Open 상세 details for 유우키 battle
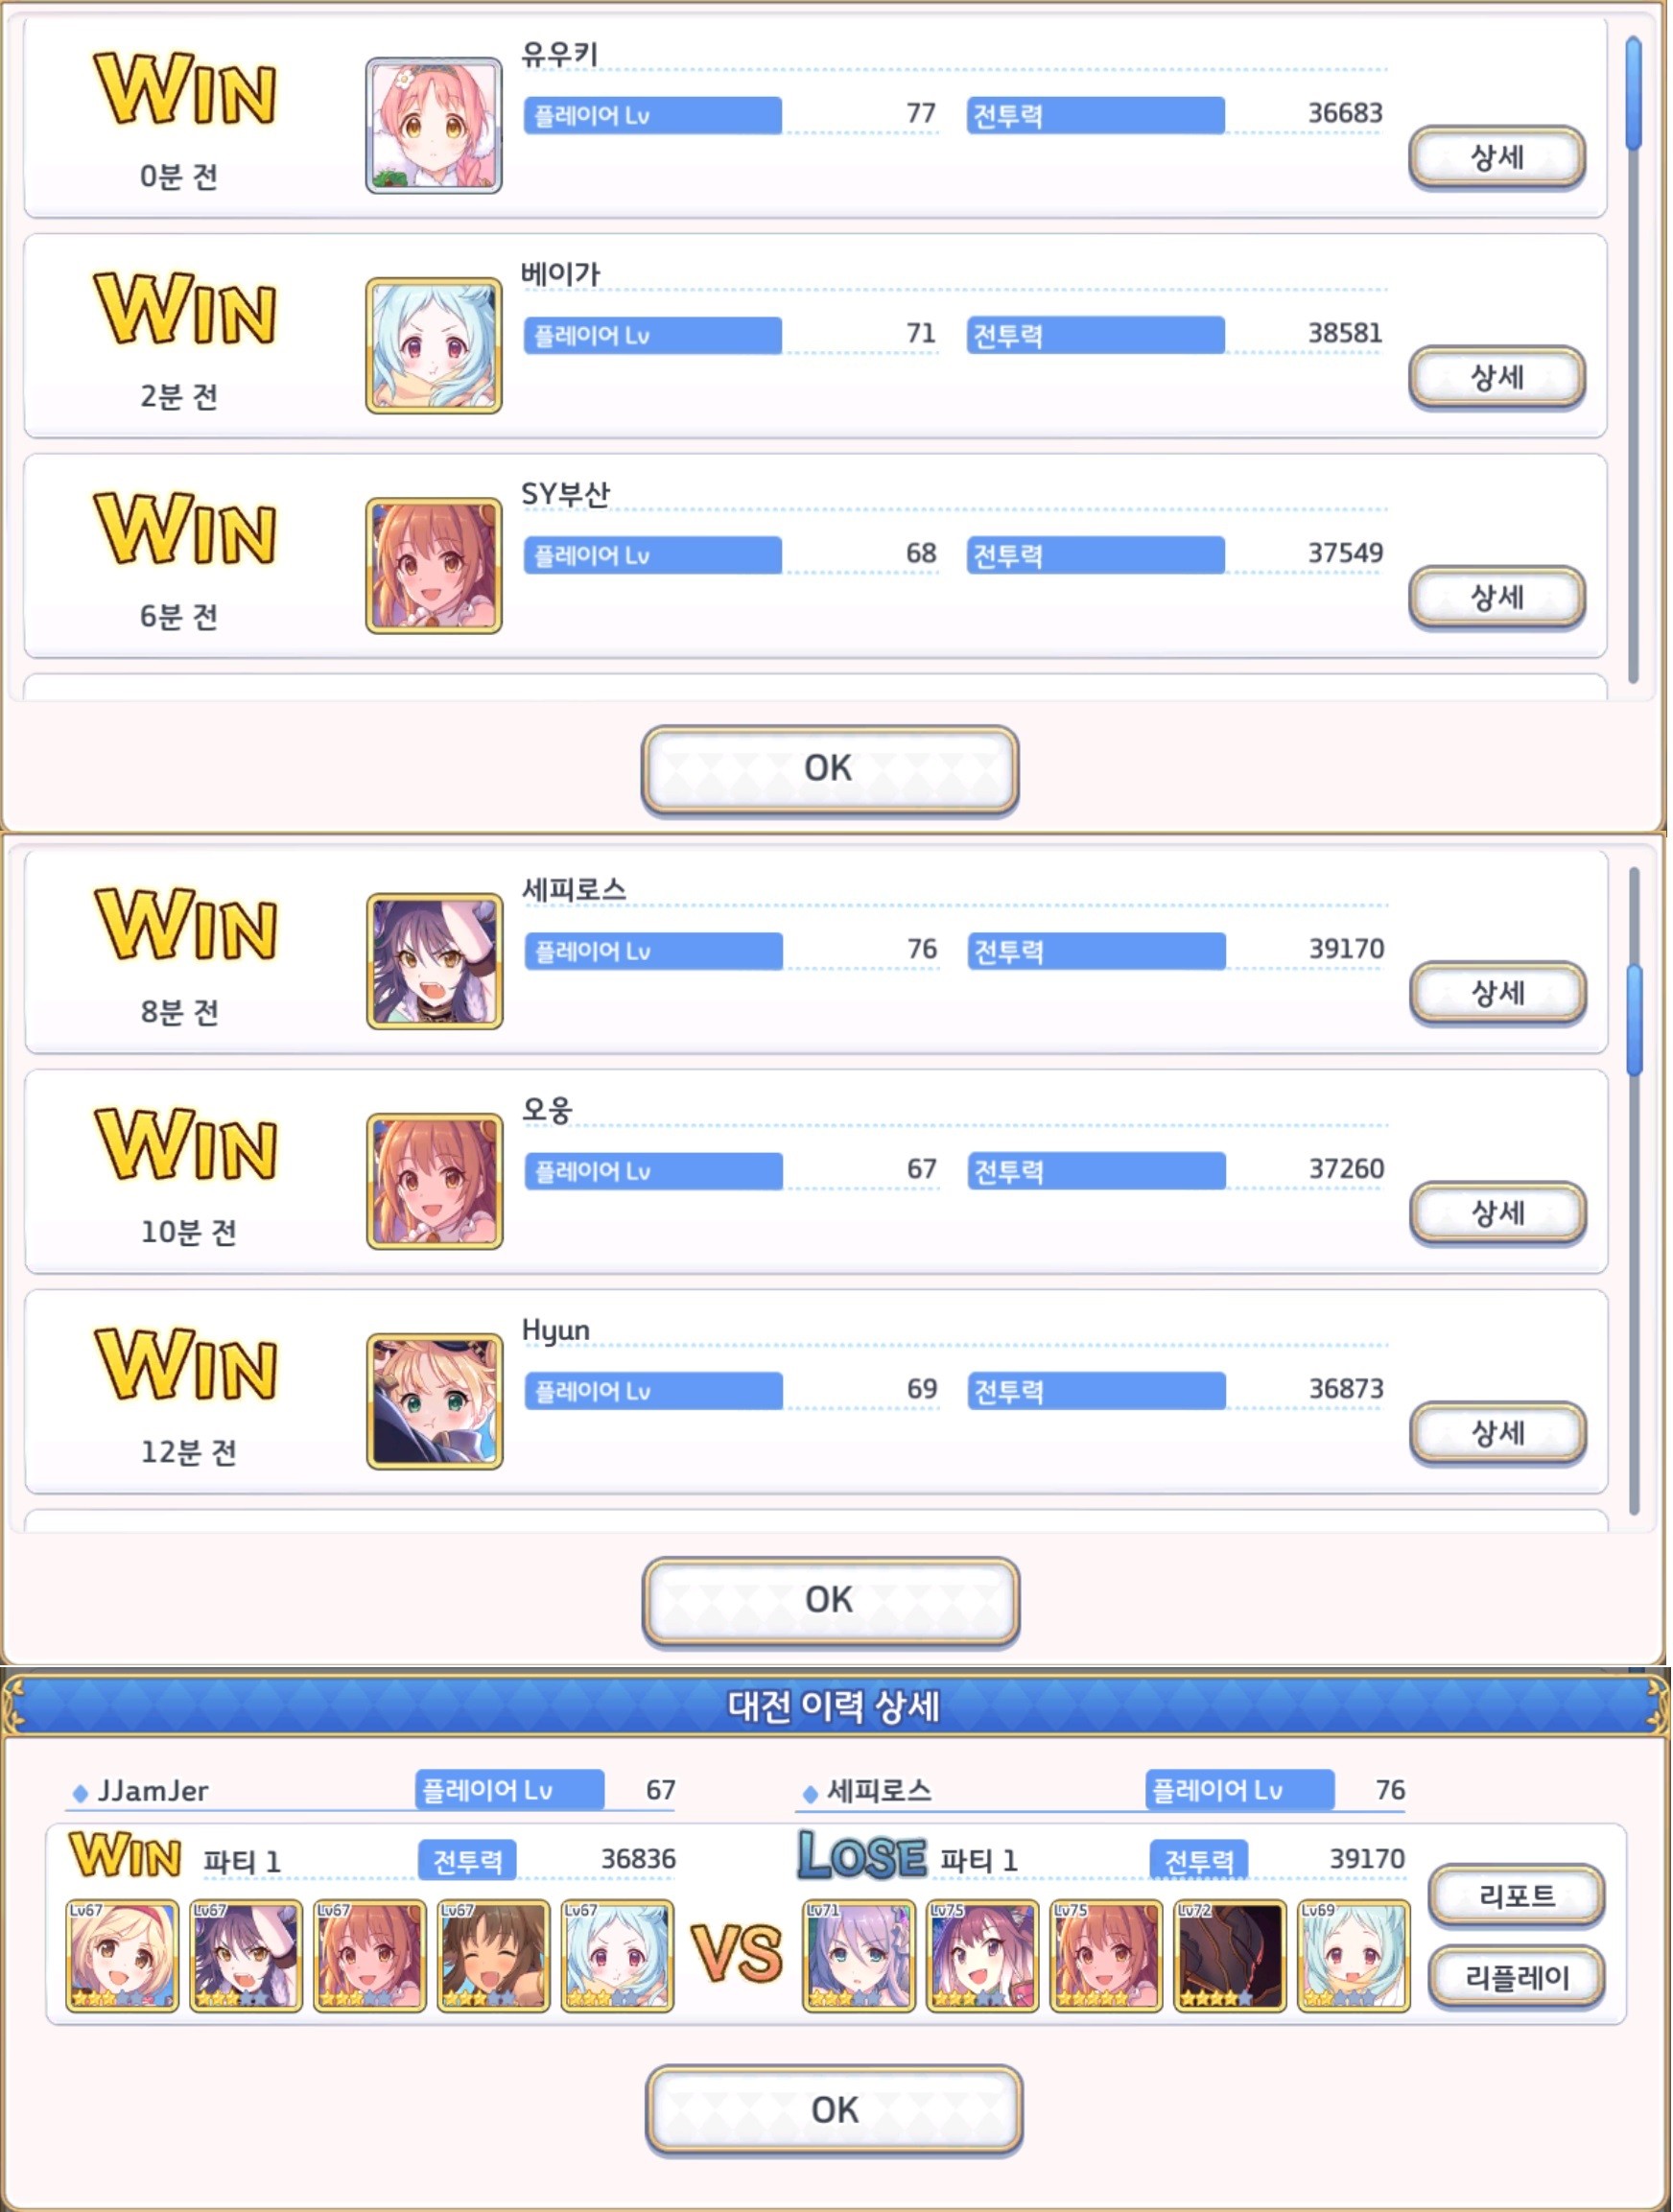Screen dimensions: 1673x2212 click(x=1497, y=157)
